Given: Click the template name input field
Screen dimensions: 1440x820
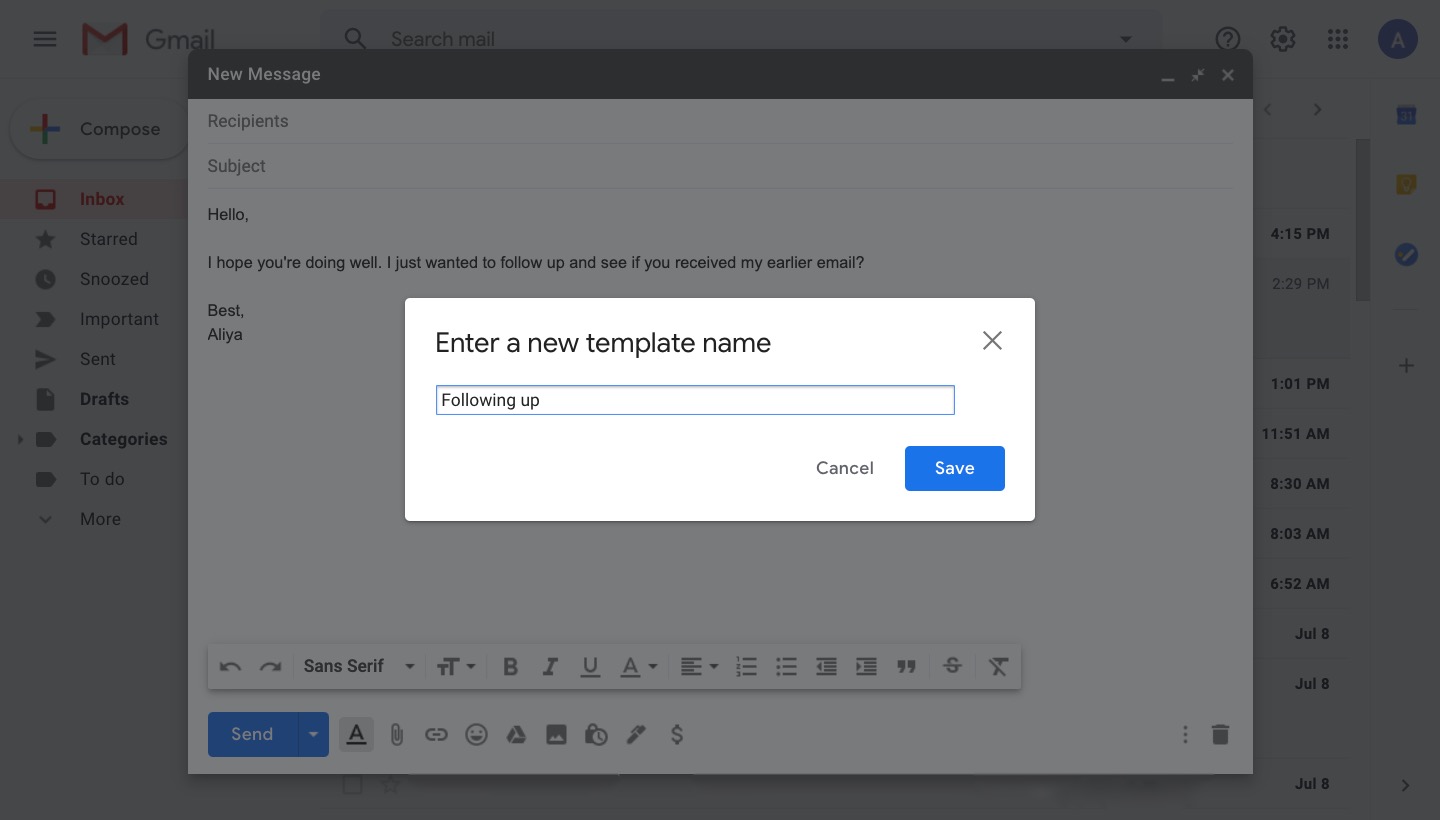Looking at the screenshot, I should 695,400.
